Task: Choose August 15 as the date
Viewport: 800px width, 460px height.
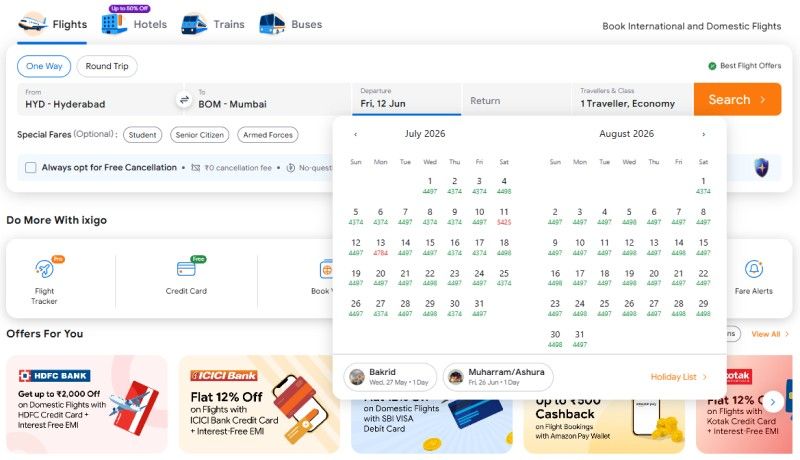Action: pyautogui.click(x=703, y=247)
